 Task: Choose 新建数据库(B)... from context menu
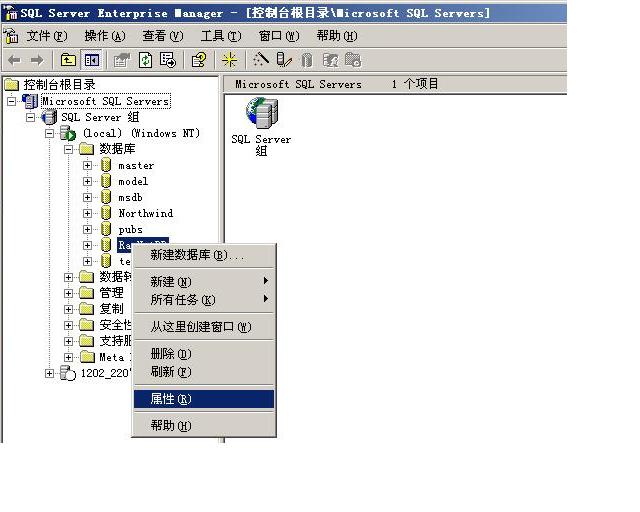tap(204, 255)
